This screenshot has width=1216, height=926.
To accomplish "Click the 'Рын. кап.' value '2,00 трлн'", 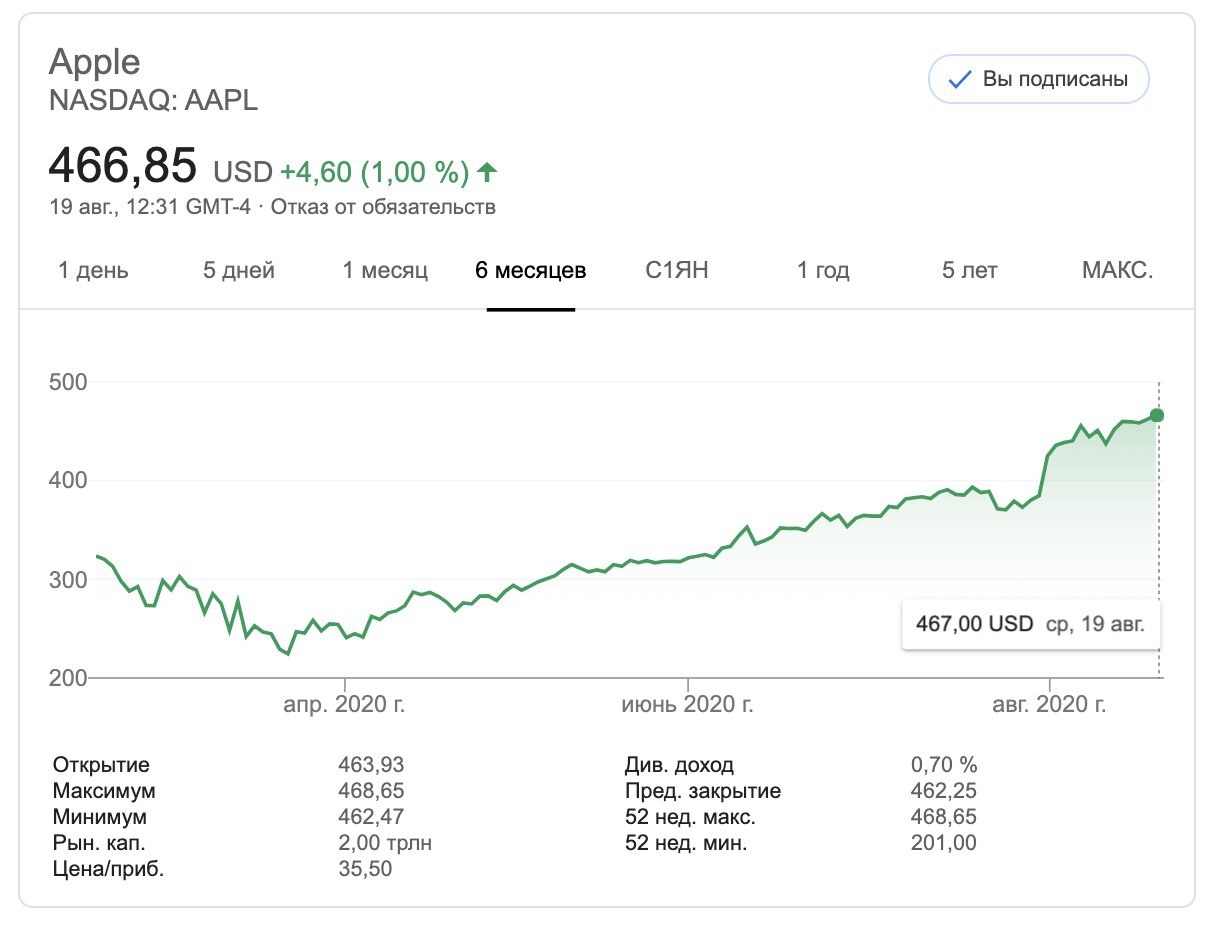I will (385, 843).
